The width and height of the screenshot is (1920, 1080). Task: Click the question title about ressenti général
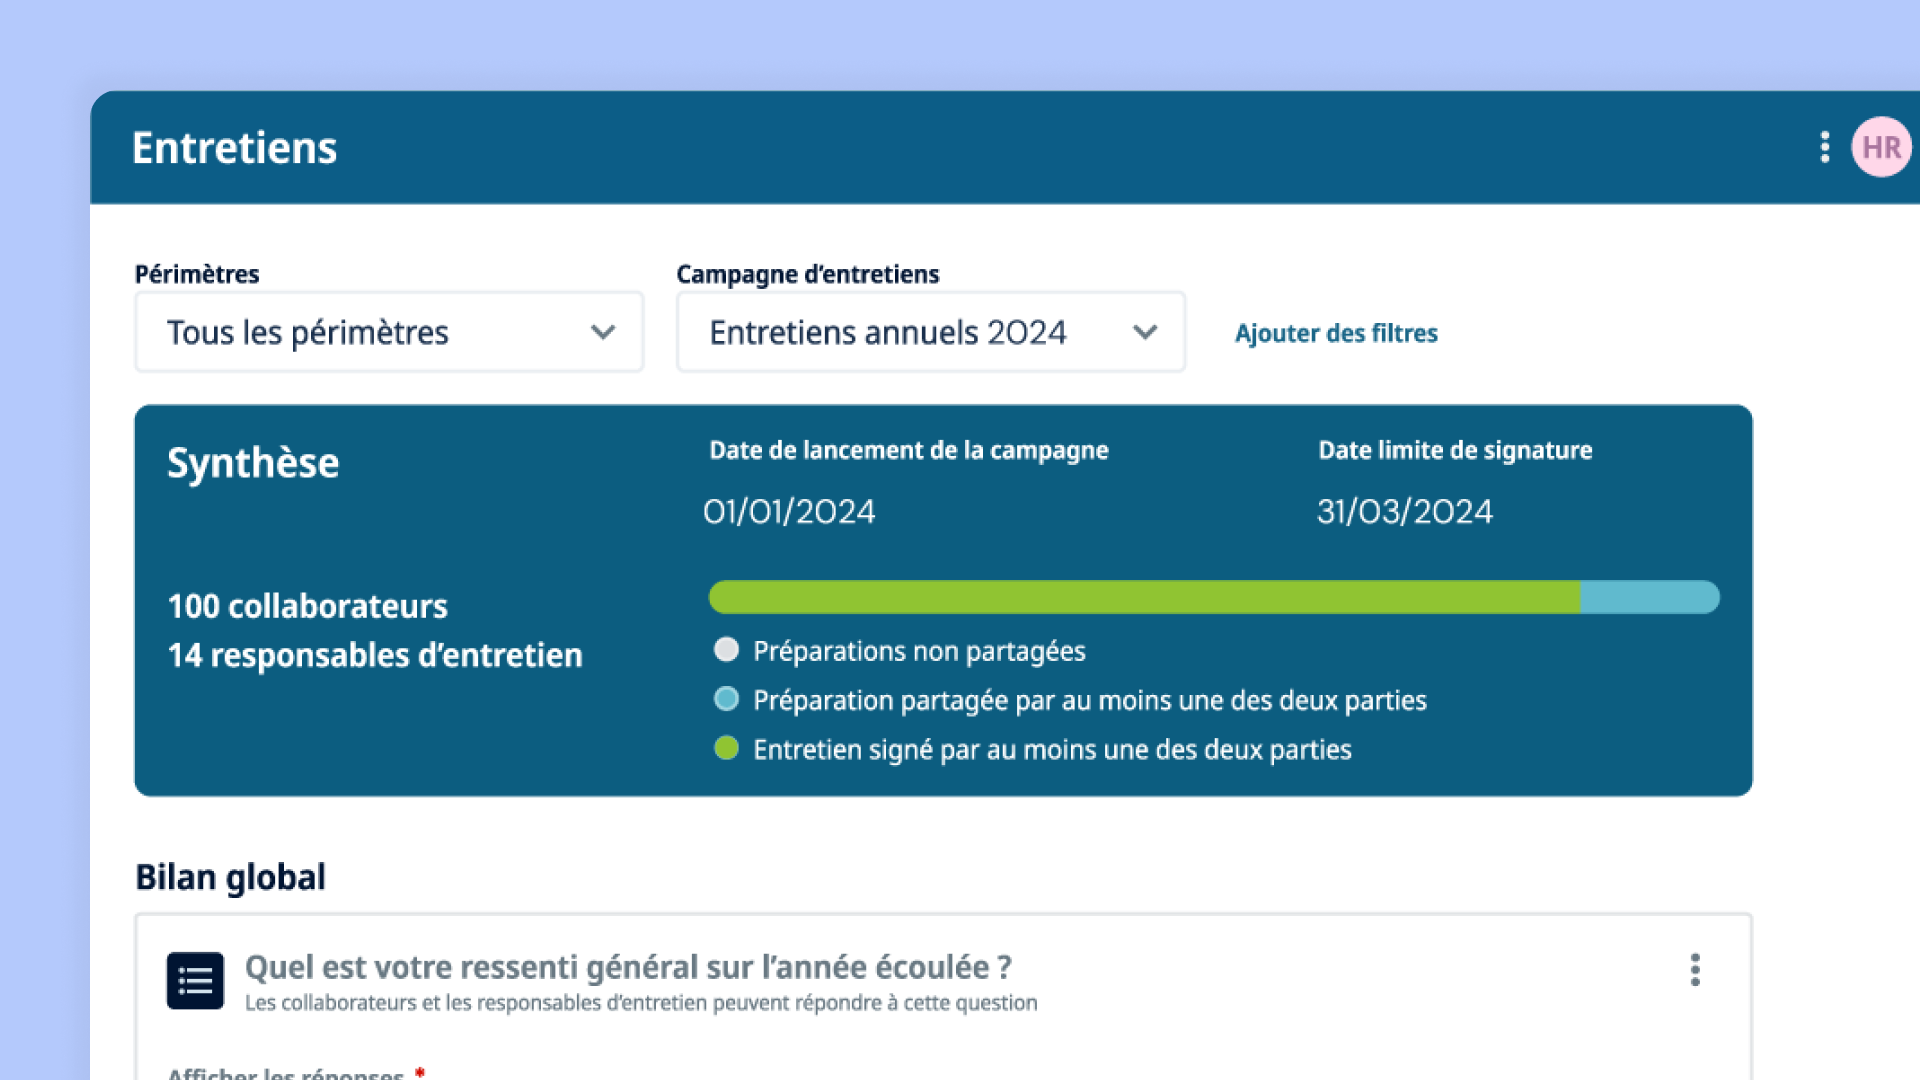[628, 967]
